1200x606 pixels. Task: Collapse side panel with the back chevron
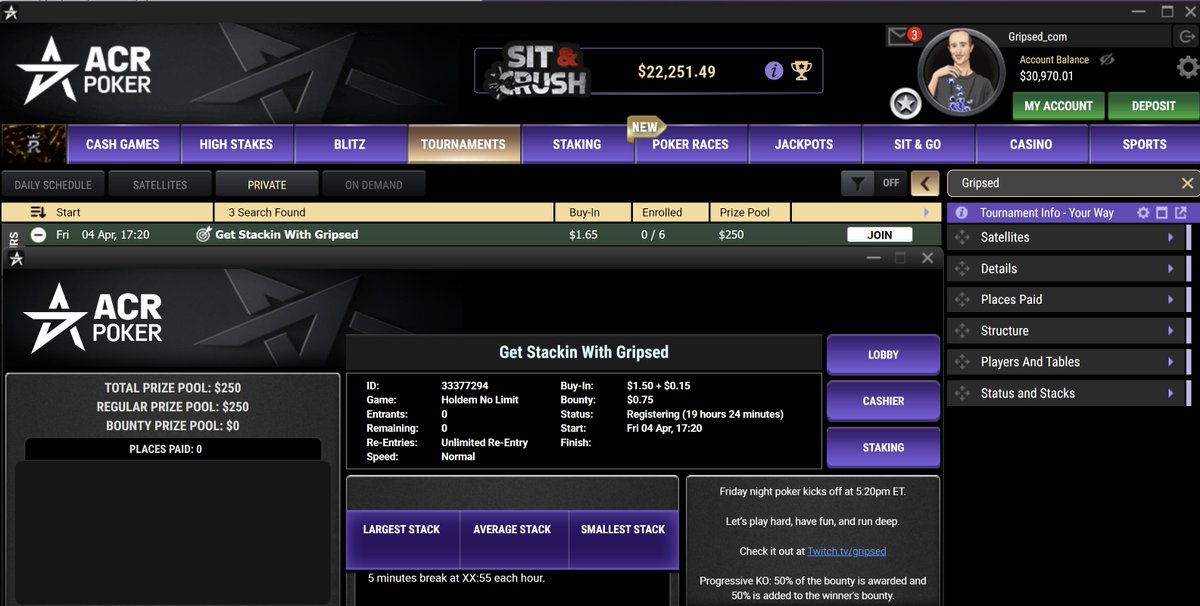[x=926, y=184]
